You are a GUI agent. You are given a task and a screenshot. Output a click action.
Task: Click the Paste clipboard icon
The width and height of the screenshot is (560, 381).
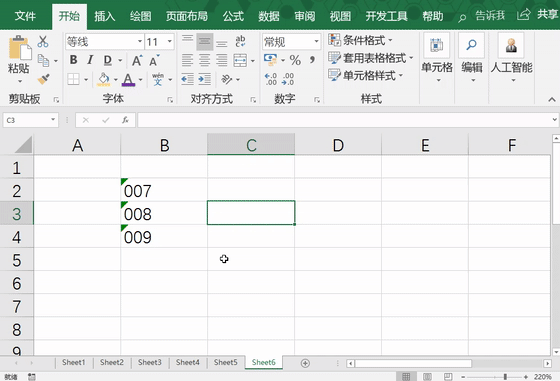click(20, 48)
